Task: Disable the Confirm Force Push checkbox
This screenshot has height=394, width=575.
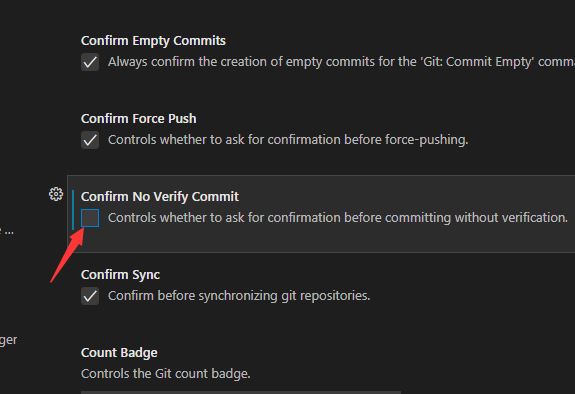Action: pyautogui.click(x=90, y=140)
